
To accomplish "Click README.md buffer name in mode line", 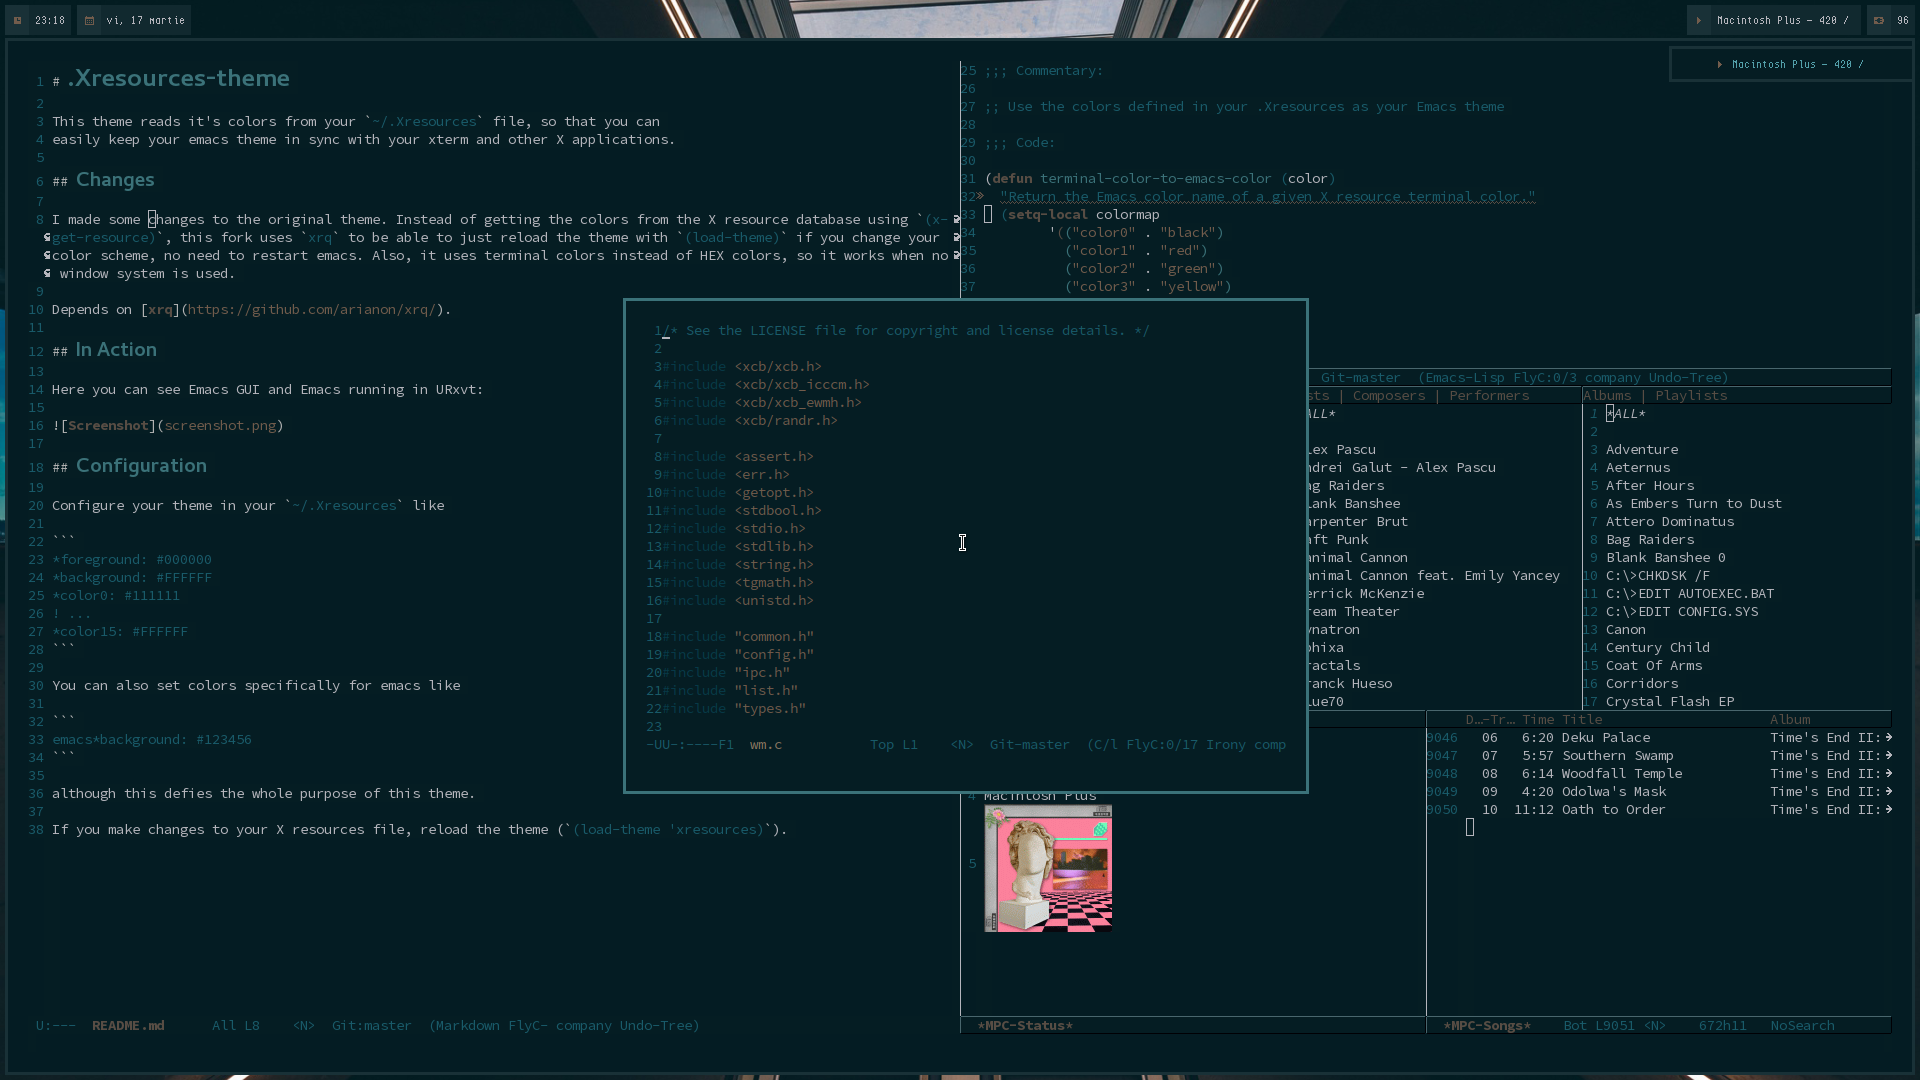I will tap(128, 1025).
